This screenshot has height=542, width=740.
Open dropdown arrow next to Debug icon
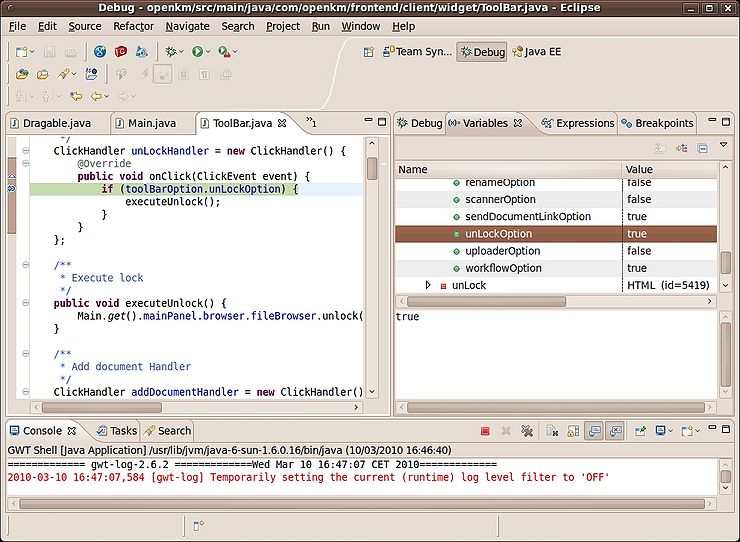click(181, 52)
